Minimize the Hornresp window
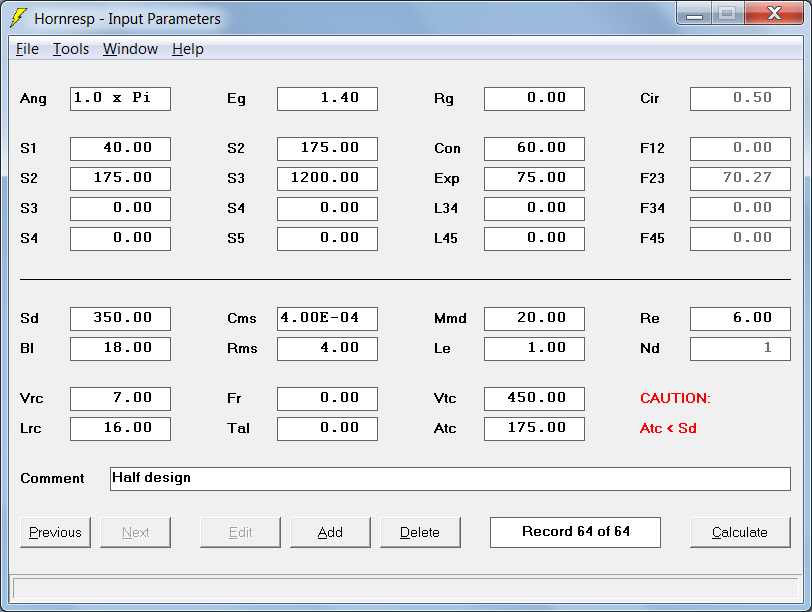The width and height of the screenshot is (812, 612). click(x=694, y=14)
